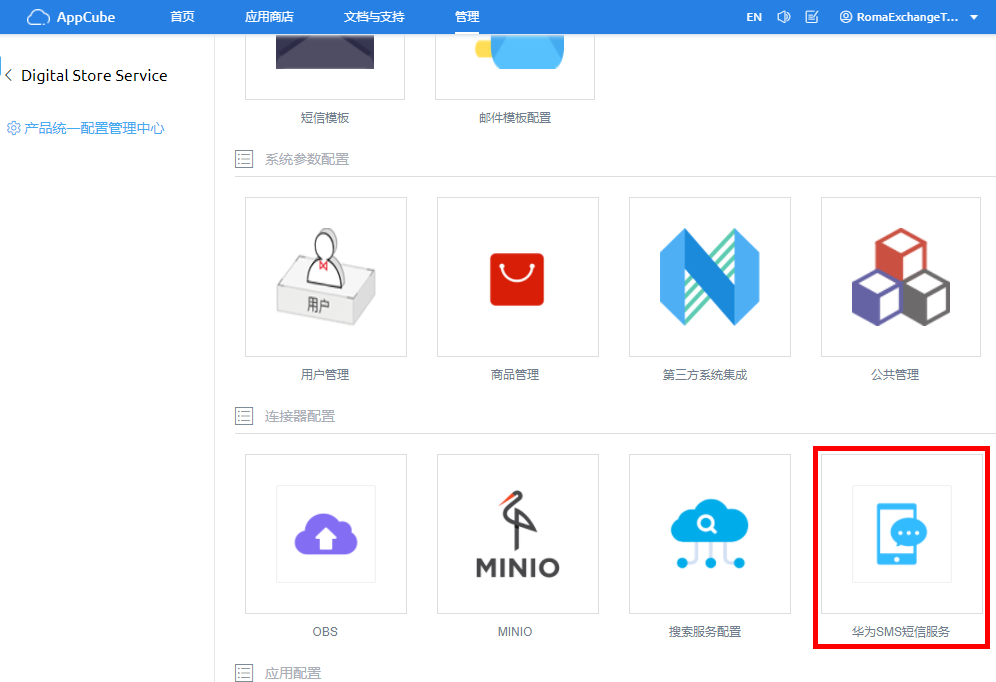Image resolution: width=996 pixels, height=682 pixels.
Task: Click the 第三方系统集成 label
Action: 704,375
